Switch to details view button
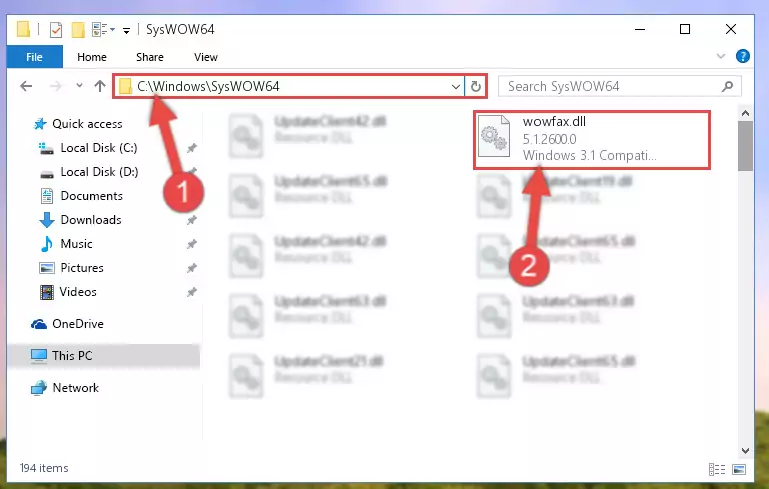 click(x=717, y=469)
